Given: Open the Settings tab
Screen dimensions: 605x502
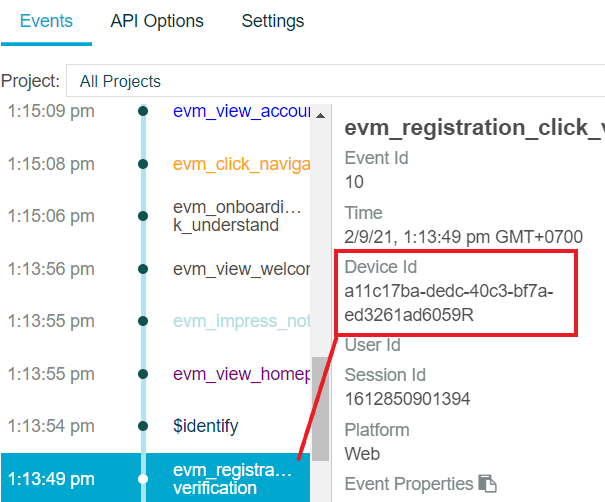Looking at the screenshot, I should (273, 21).
